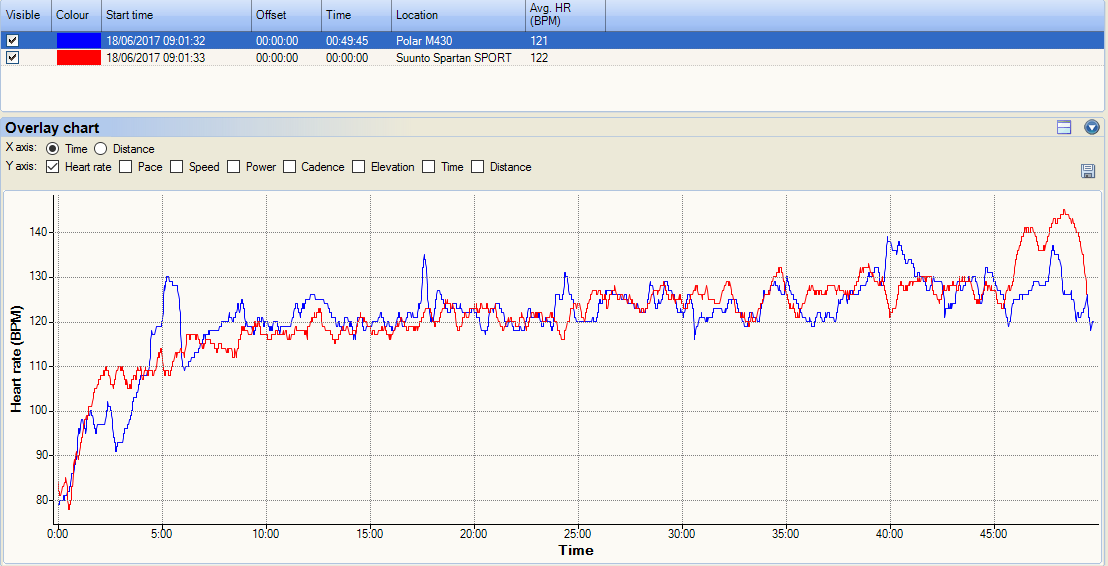Enable the Elevation Y axis checkbox
The height and width of the screenshot is (566, 1108).
click(x=358, y=167)
